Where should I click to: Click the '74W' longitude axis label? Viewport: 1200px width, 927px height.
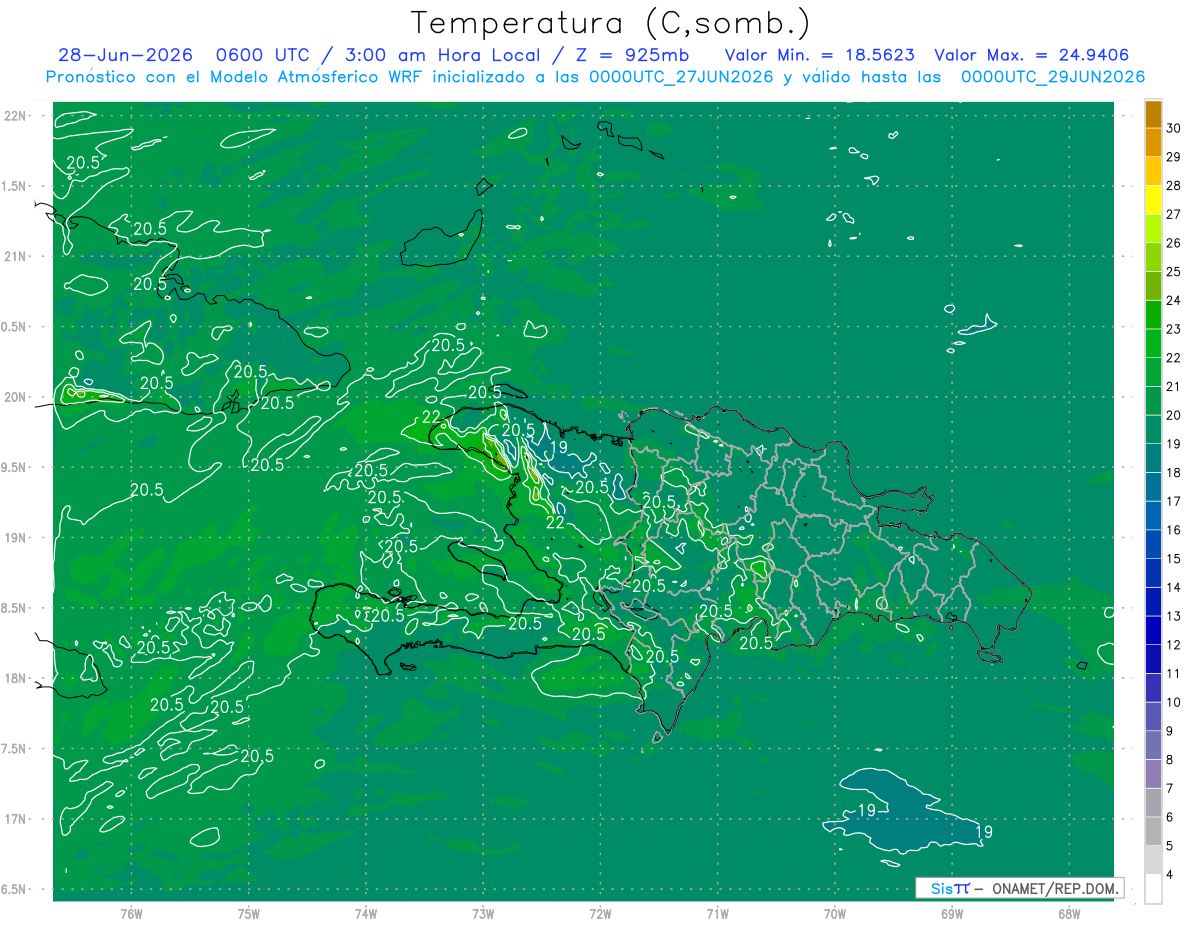click(366, 913)
